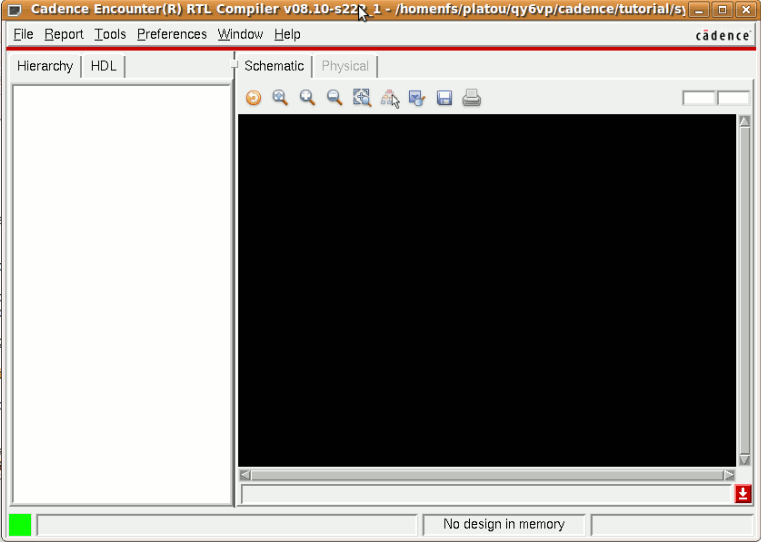761x542 pixels.
Task: Click the window menu icon in title bar
Action: (x=16, y=10)
